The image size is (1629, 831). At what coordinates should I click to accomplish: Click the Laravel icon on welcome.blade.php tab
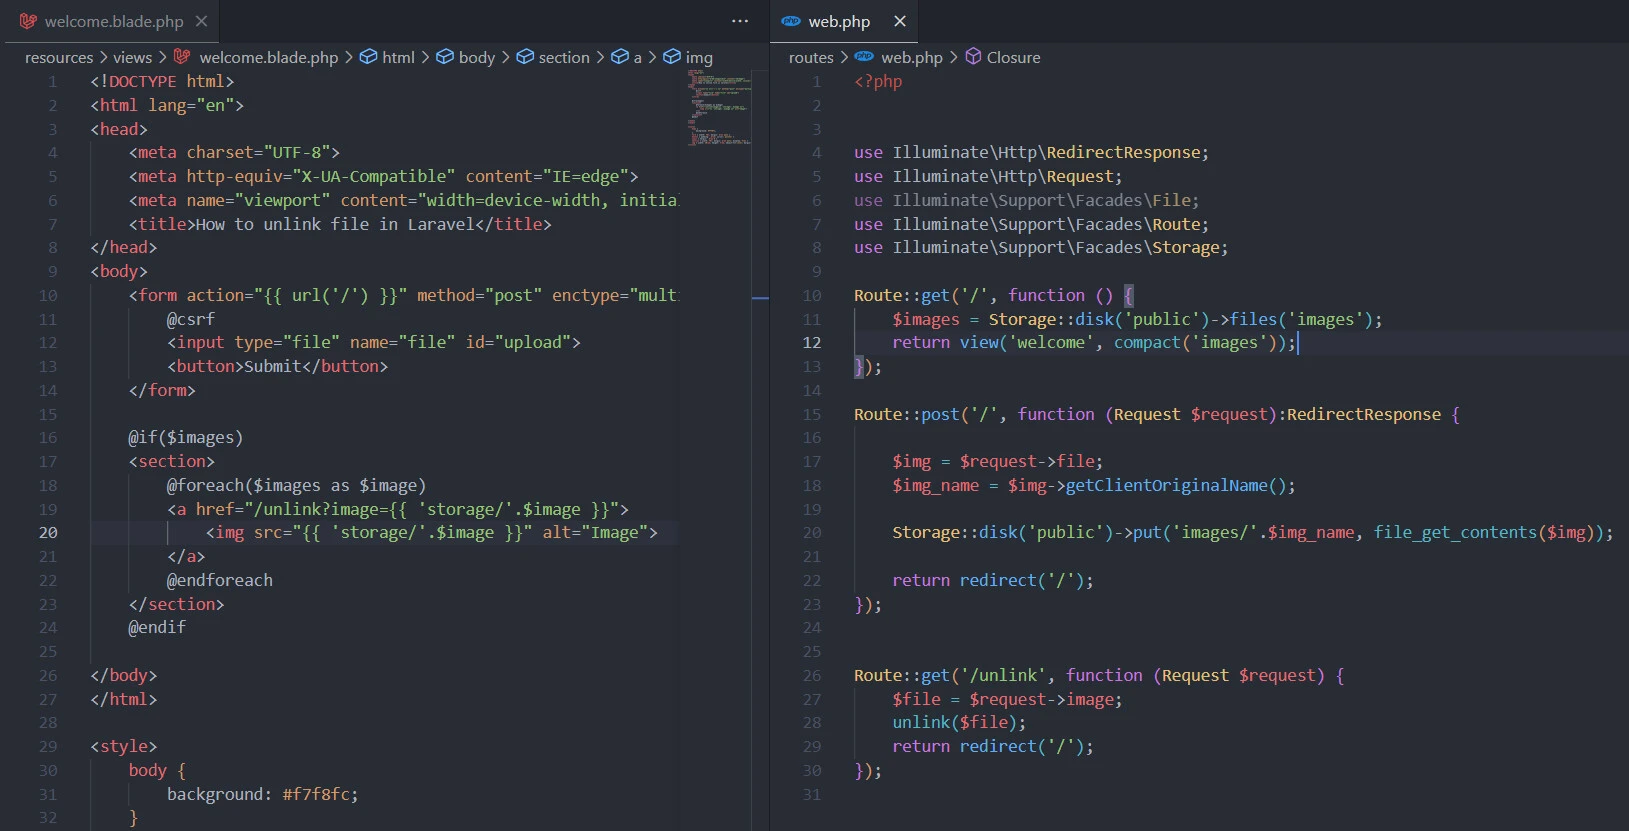click(x=28, y=21)
